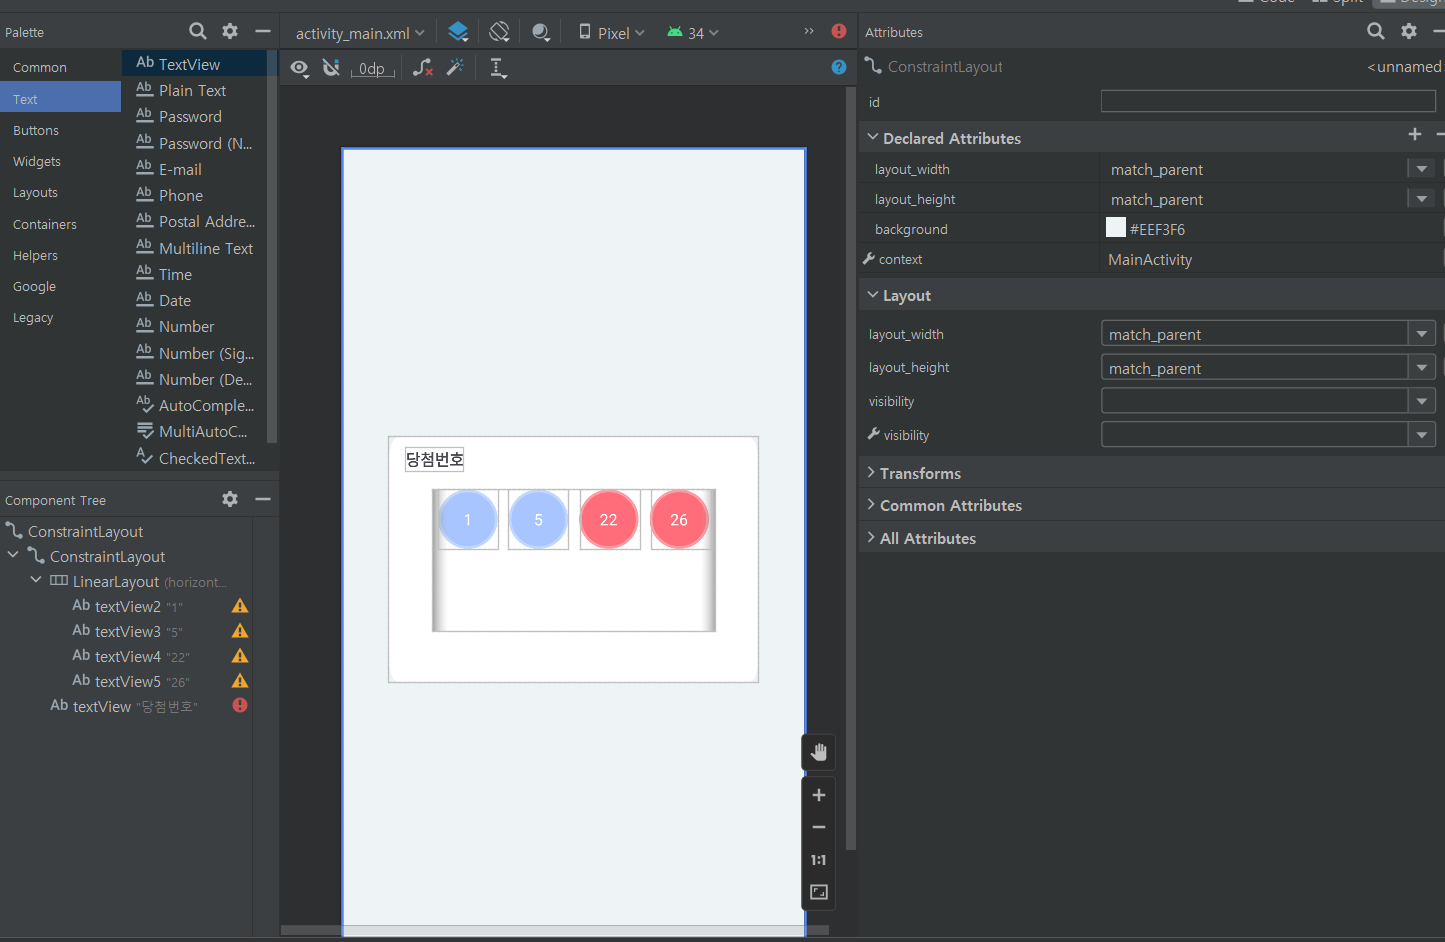Click warning icon beside textView4
Screen dimensions: 1445x942
240,656
